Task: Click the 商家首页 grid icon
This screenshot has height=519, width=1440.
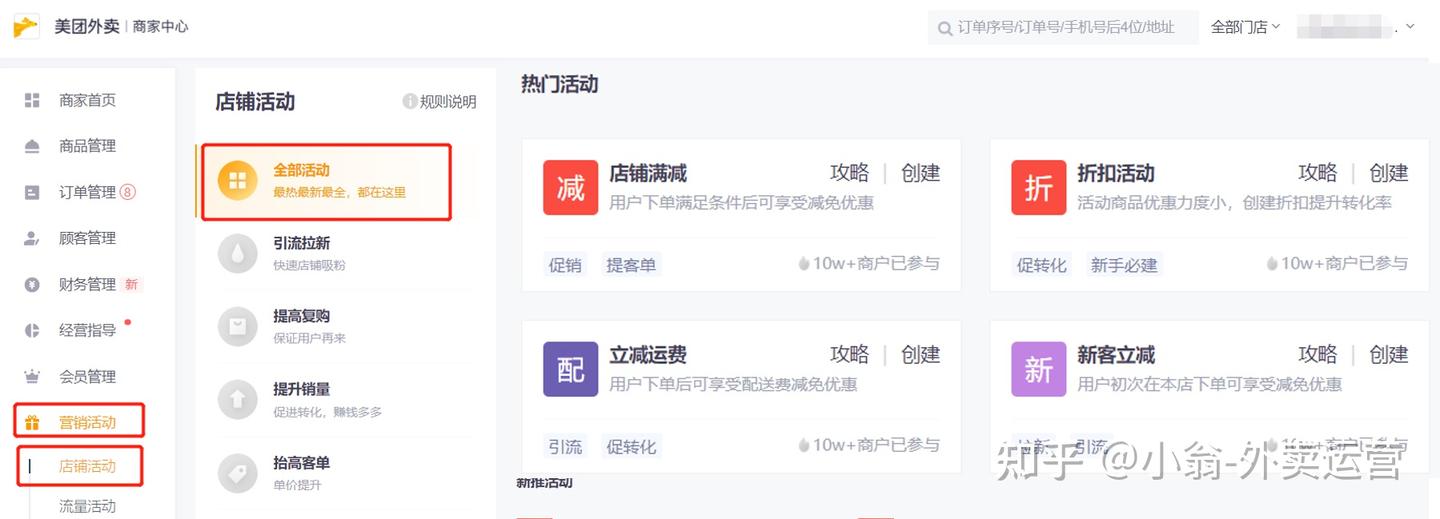Action: pyautogui.click(x=32, y=100)
